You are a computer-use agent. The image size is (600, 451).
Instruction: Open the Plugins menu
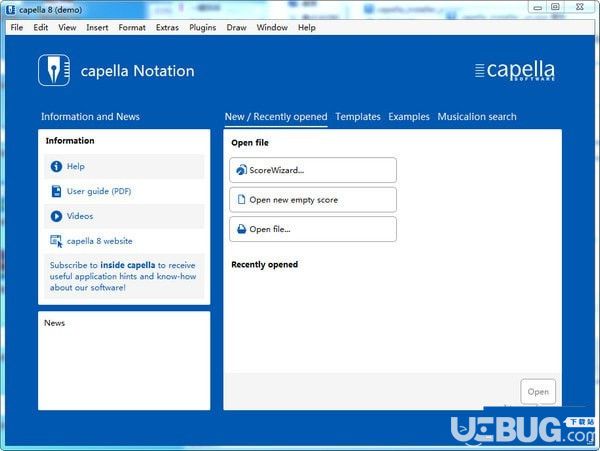click(202, 28)
